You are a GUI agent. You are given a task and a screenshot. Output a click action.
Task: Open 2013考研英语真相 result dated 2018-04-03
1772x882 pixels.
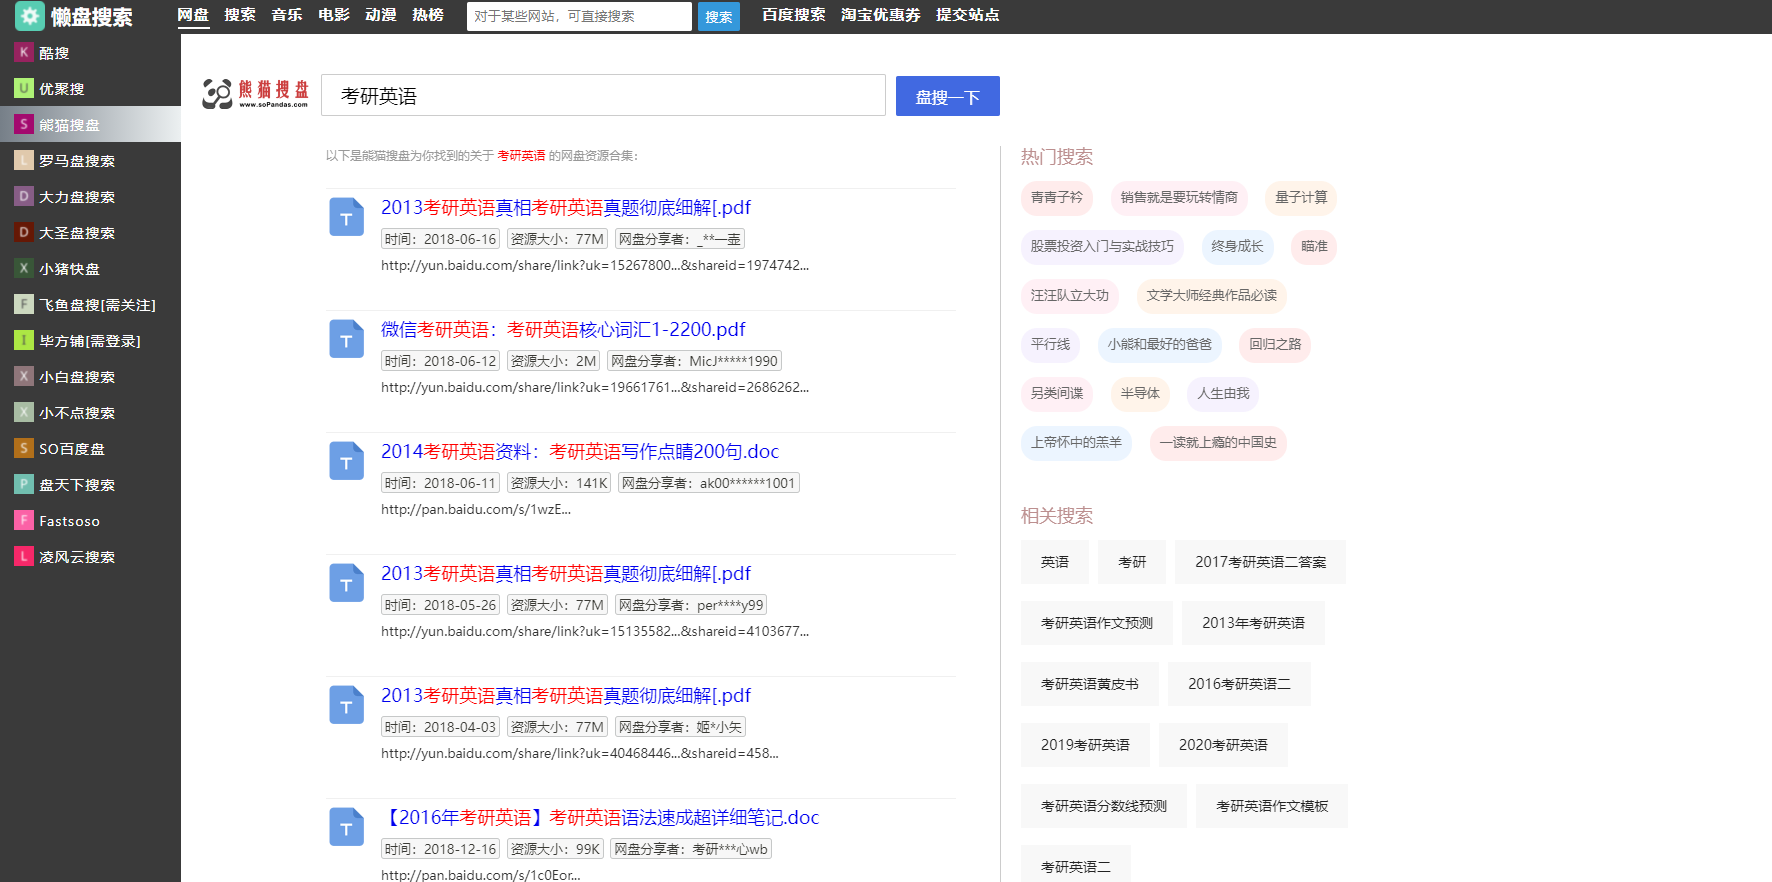pos(566,695)
